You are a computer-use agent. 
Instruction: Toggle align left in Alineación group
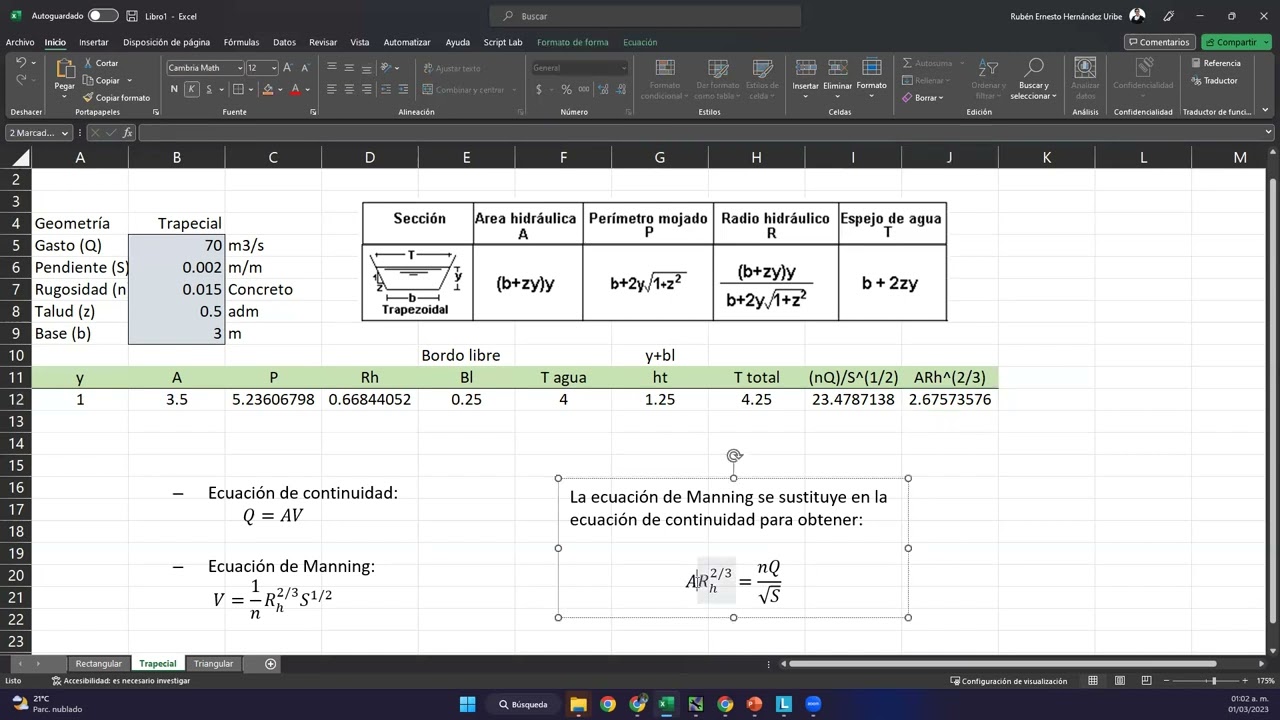tap(333, 89)
